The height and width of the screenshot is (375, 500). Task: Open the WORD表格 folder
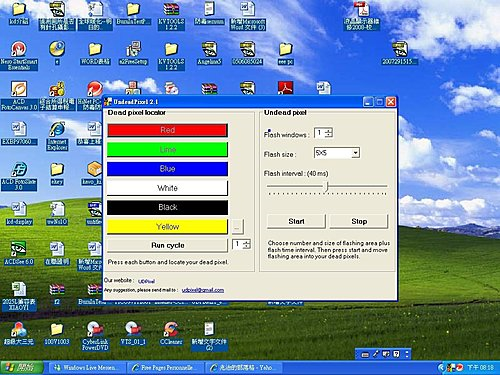coord(95,53)
